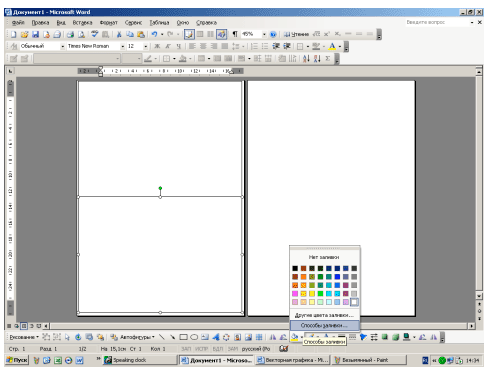Click the Copy icon
Screen dimensions: 491x373
(130, 34)
